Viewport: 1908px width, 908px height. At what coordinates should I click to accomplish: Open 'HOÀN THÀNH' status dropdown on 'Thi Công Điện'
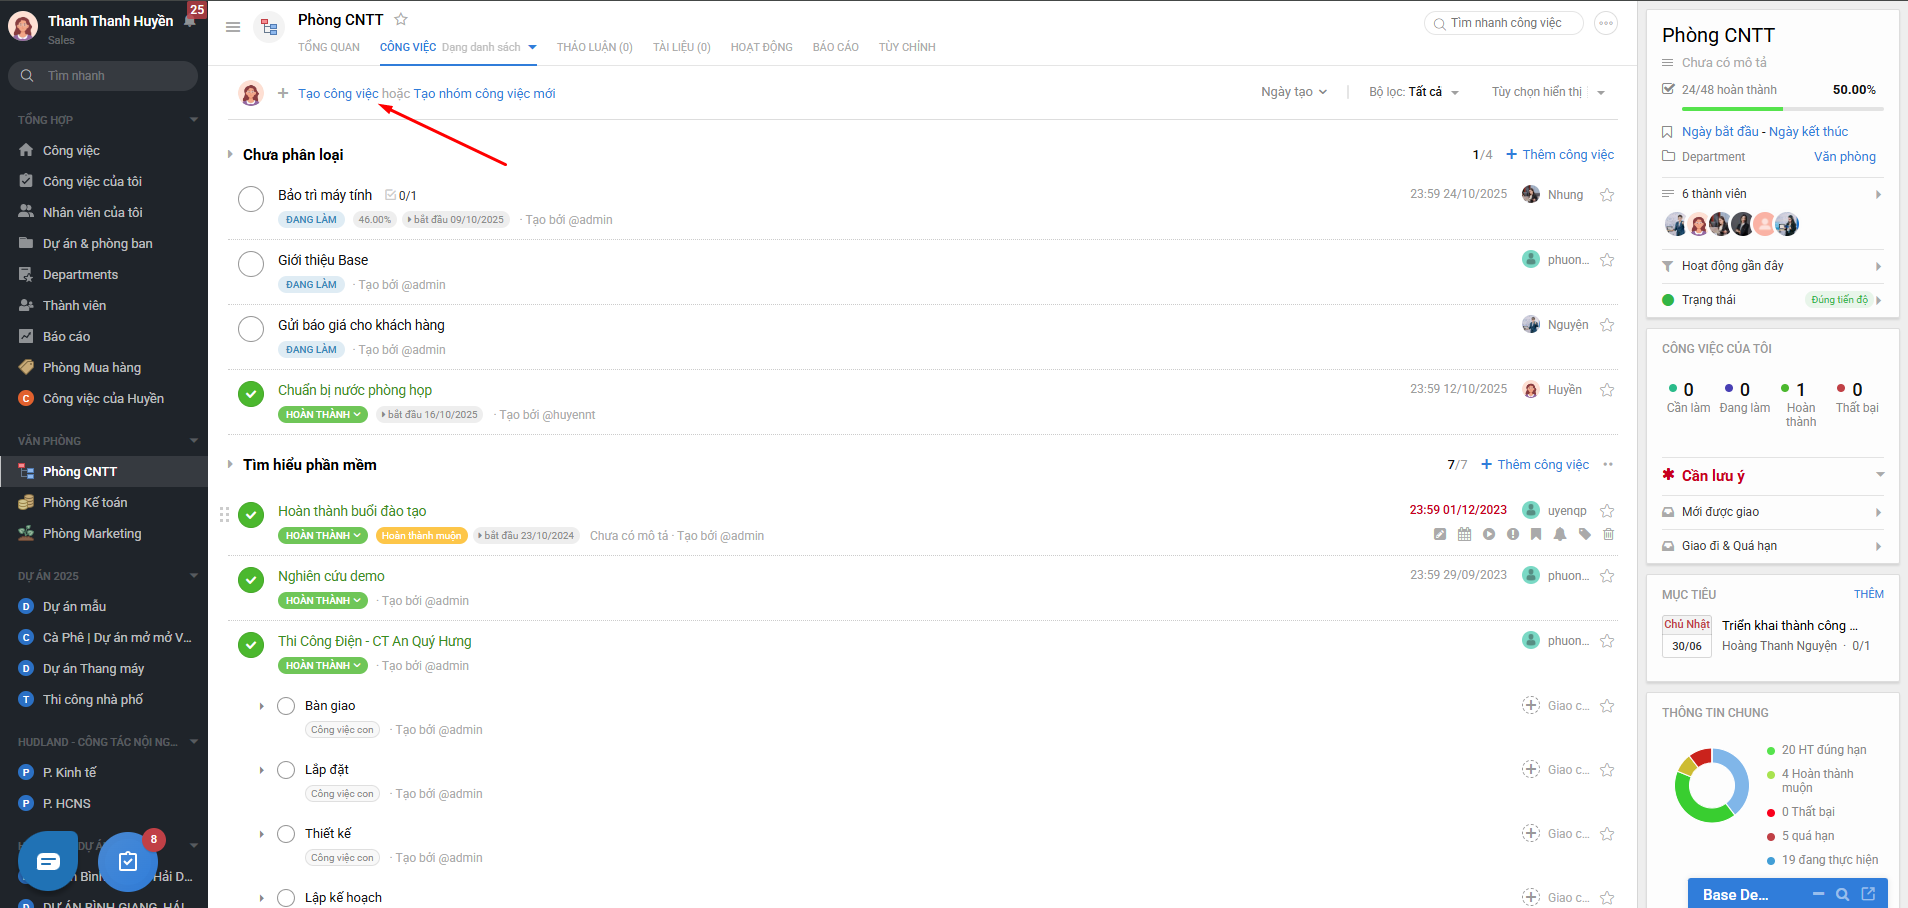(323, 666)
